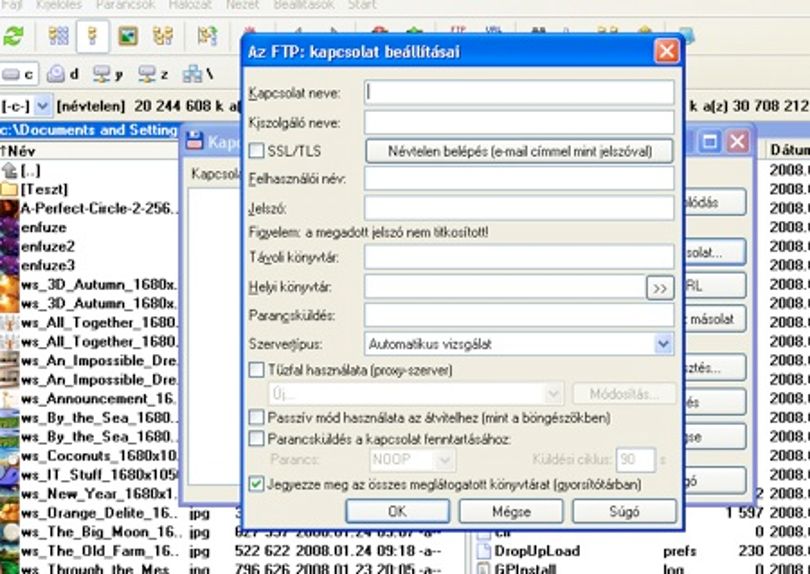Select the brief file list view icon
This screenshot has width=810, height=574.
(x=58, y=36)
